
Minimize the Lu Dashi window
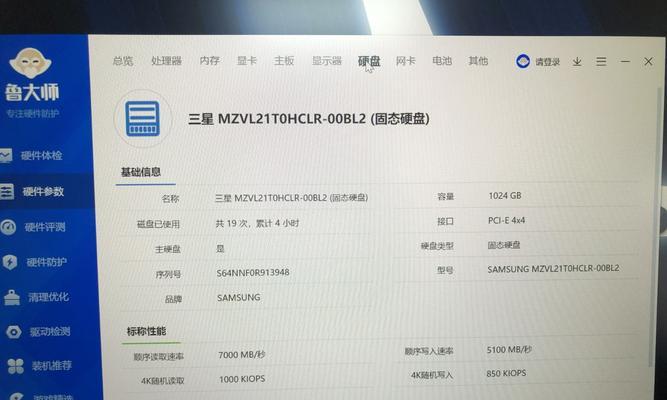(x=625, y=61)
